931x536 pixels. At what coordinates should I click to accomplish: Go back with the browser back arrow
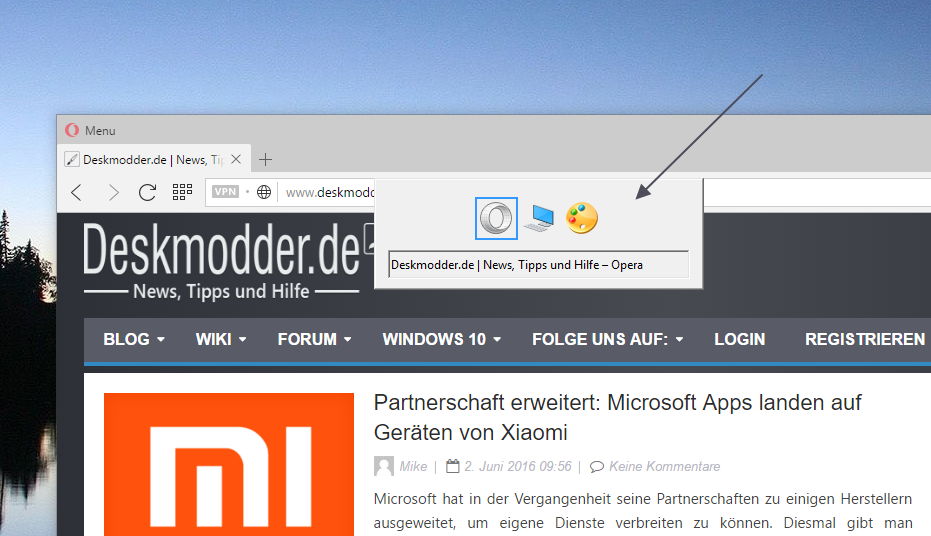click(77, 192)
